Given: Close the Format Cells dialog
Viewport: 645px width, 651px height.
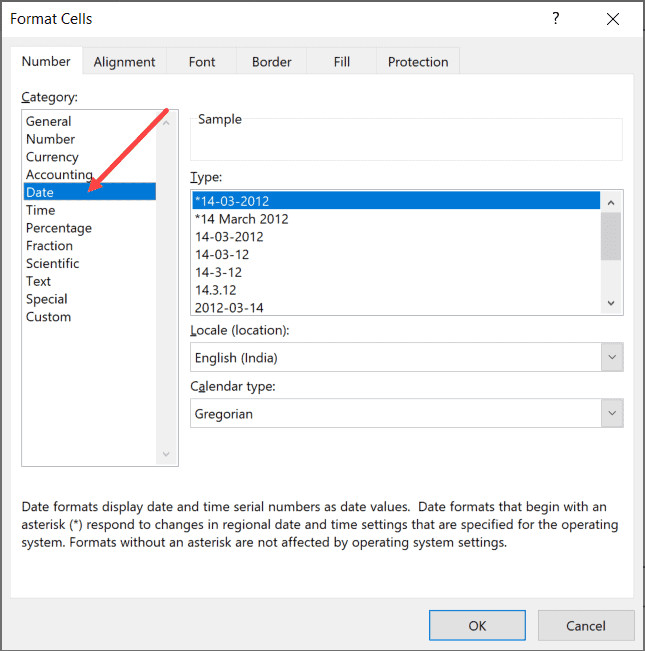Looking at the screenshot, I should point(610,19).
